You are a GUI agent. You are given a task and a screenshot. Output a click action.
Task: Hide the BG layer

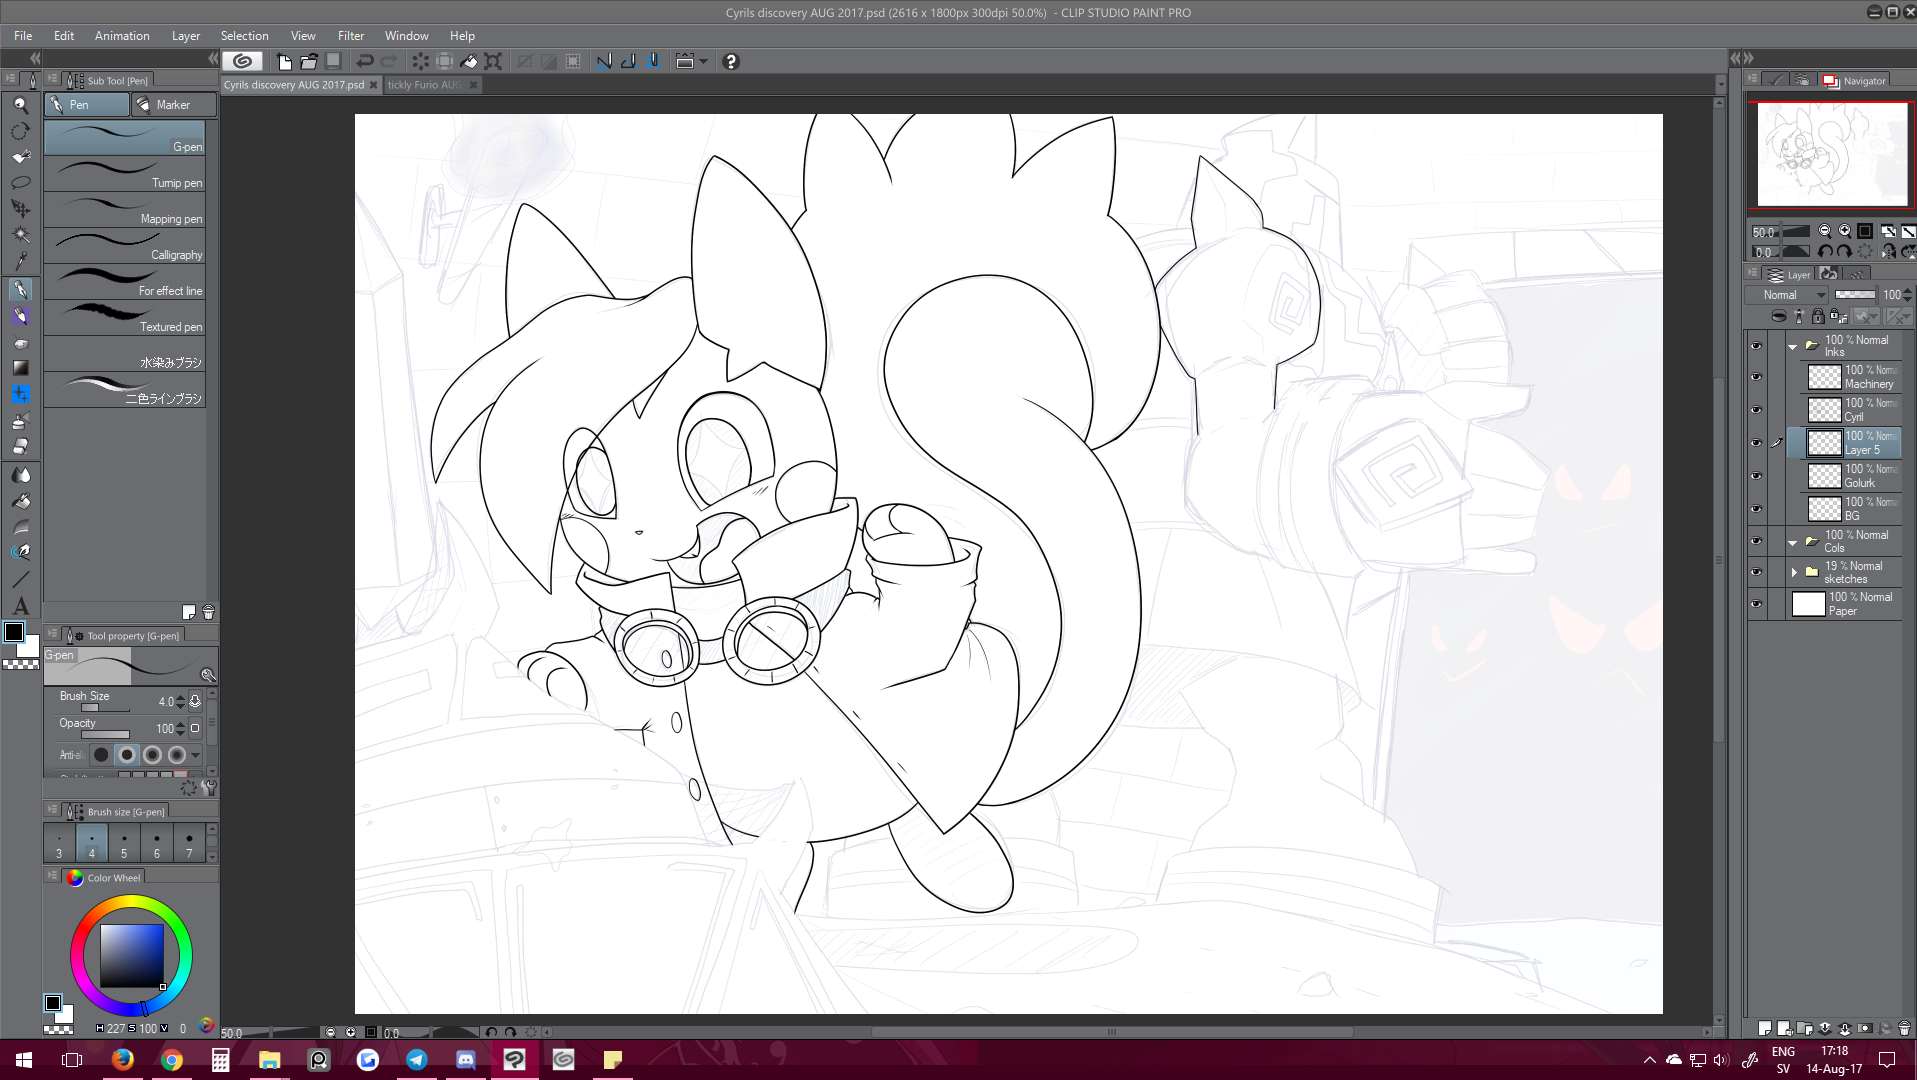[x=1756, y=509]
